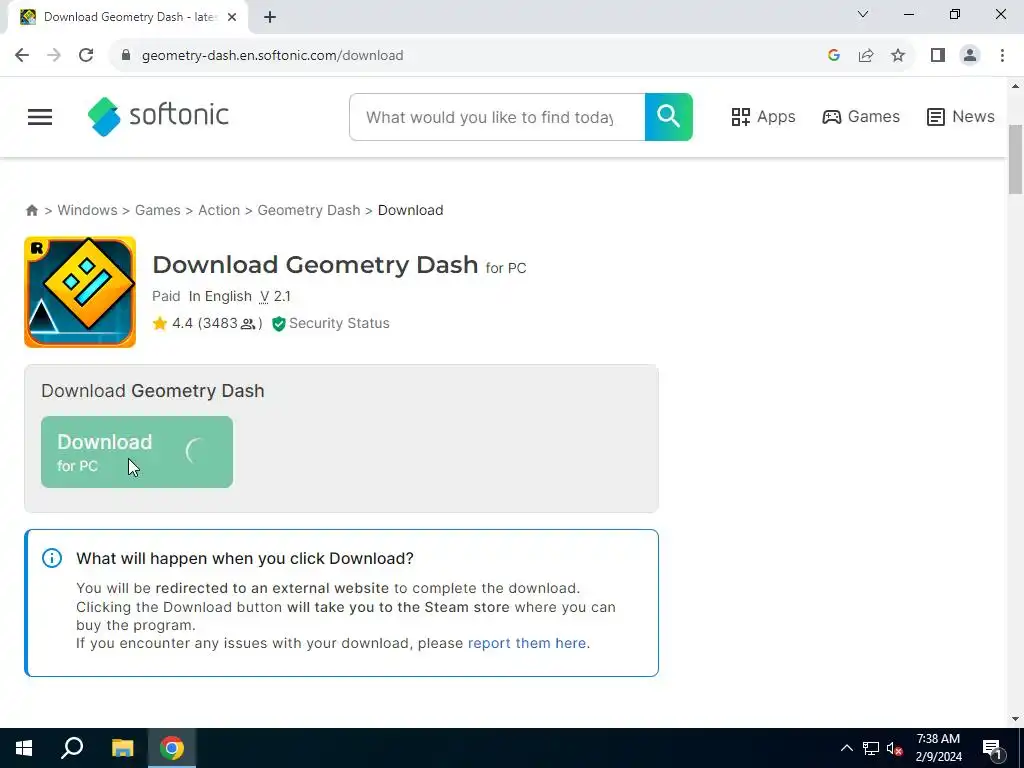Screen dimensions: 1024x768
Task: Open the taskbar clock and date
Action: (938, 748)
